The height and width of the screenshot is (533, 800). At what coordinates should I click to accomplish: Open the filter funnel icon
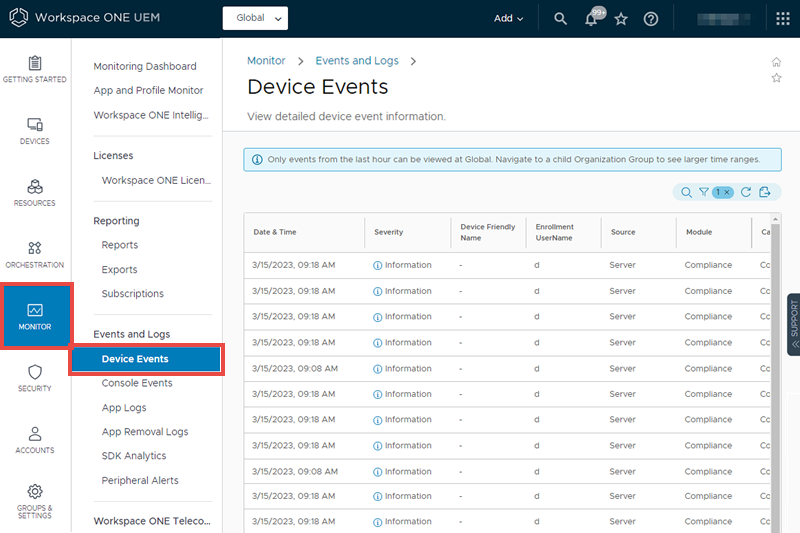(704, 192)
